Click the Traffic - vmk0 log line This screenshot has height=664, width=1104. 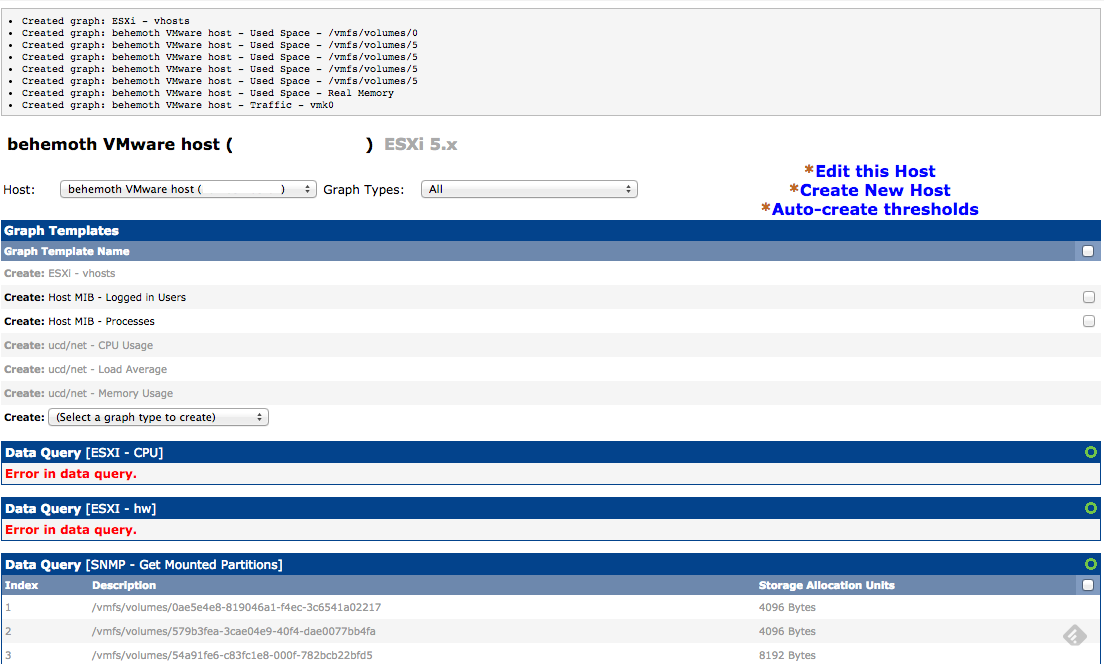pos(177,105)
